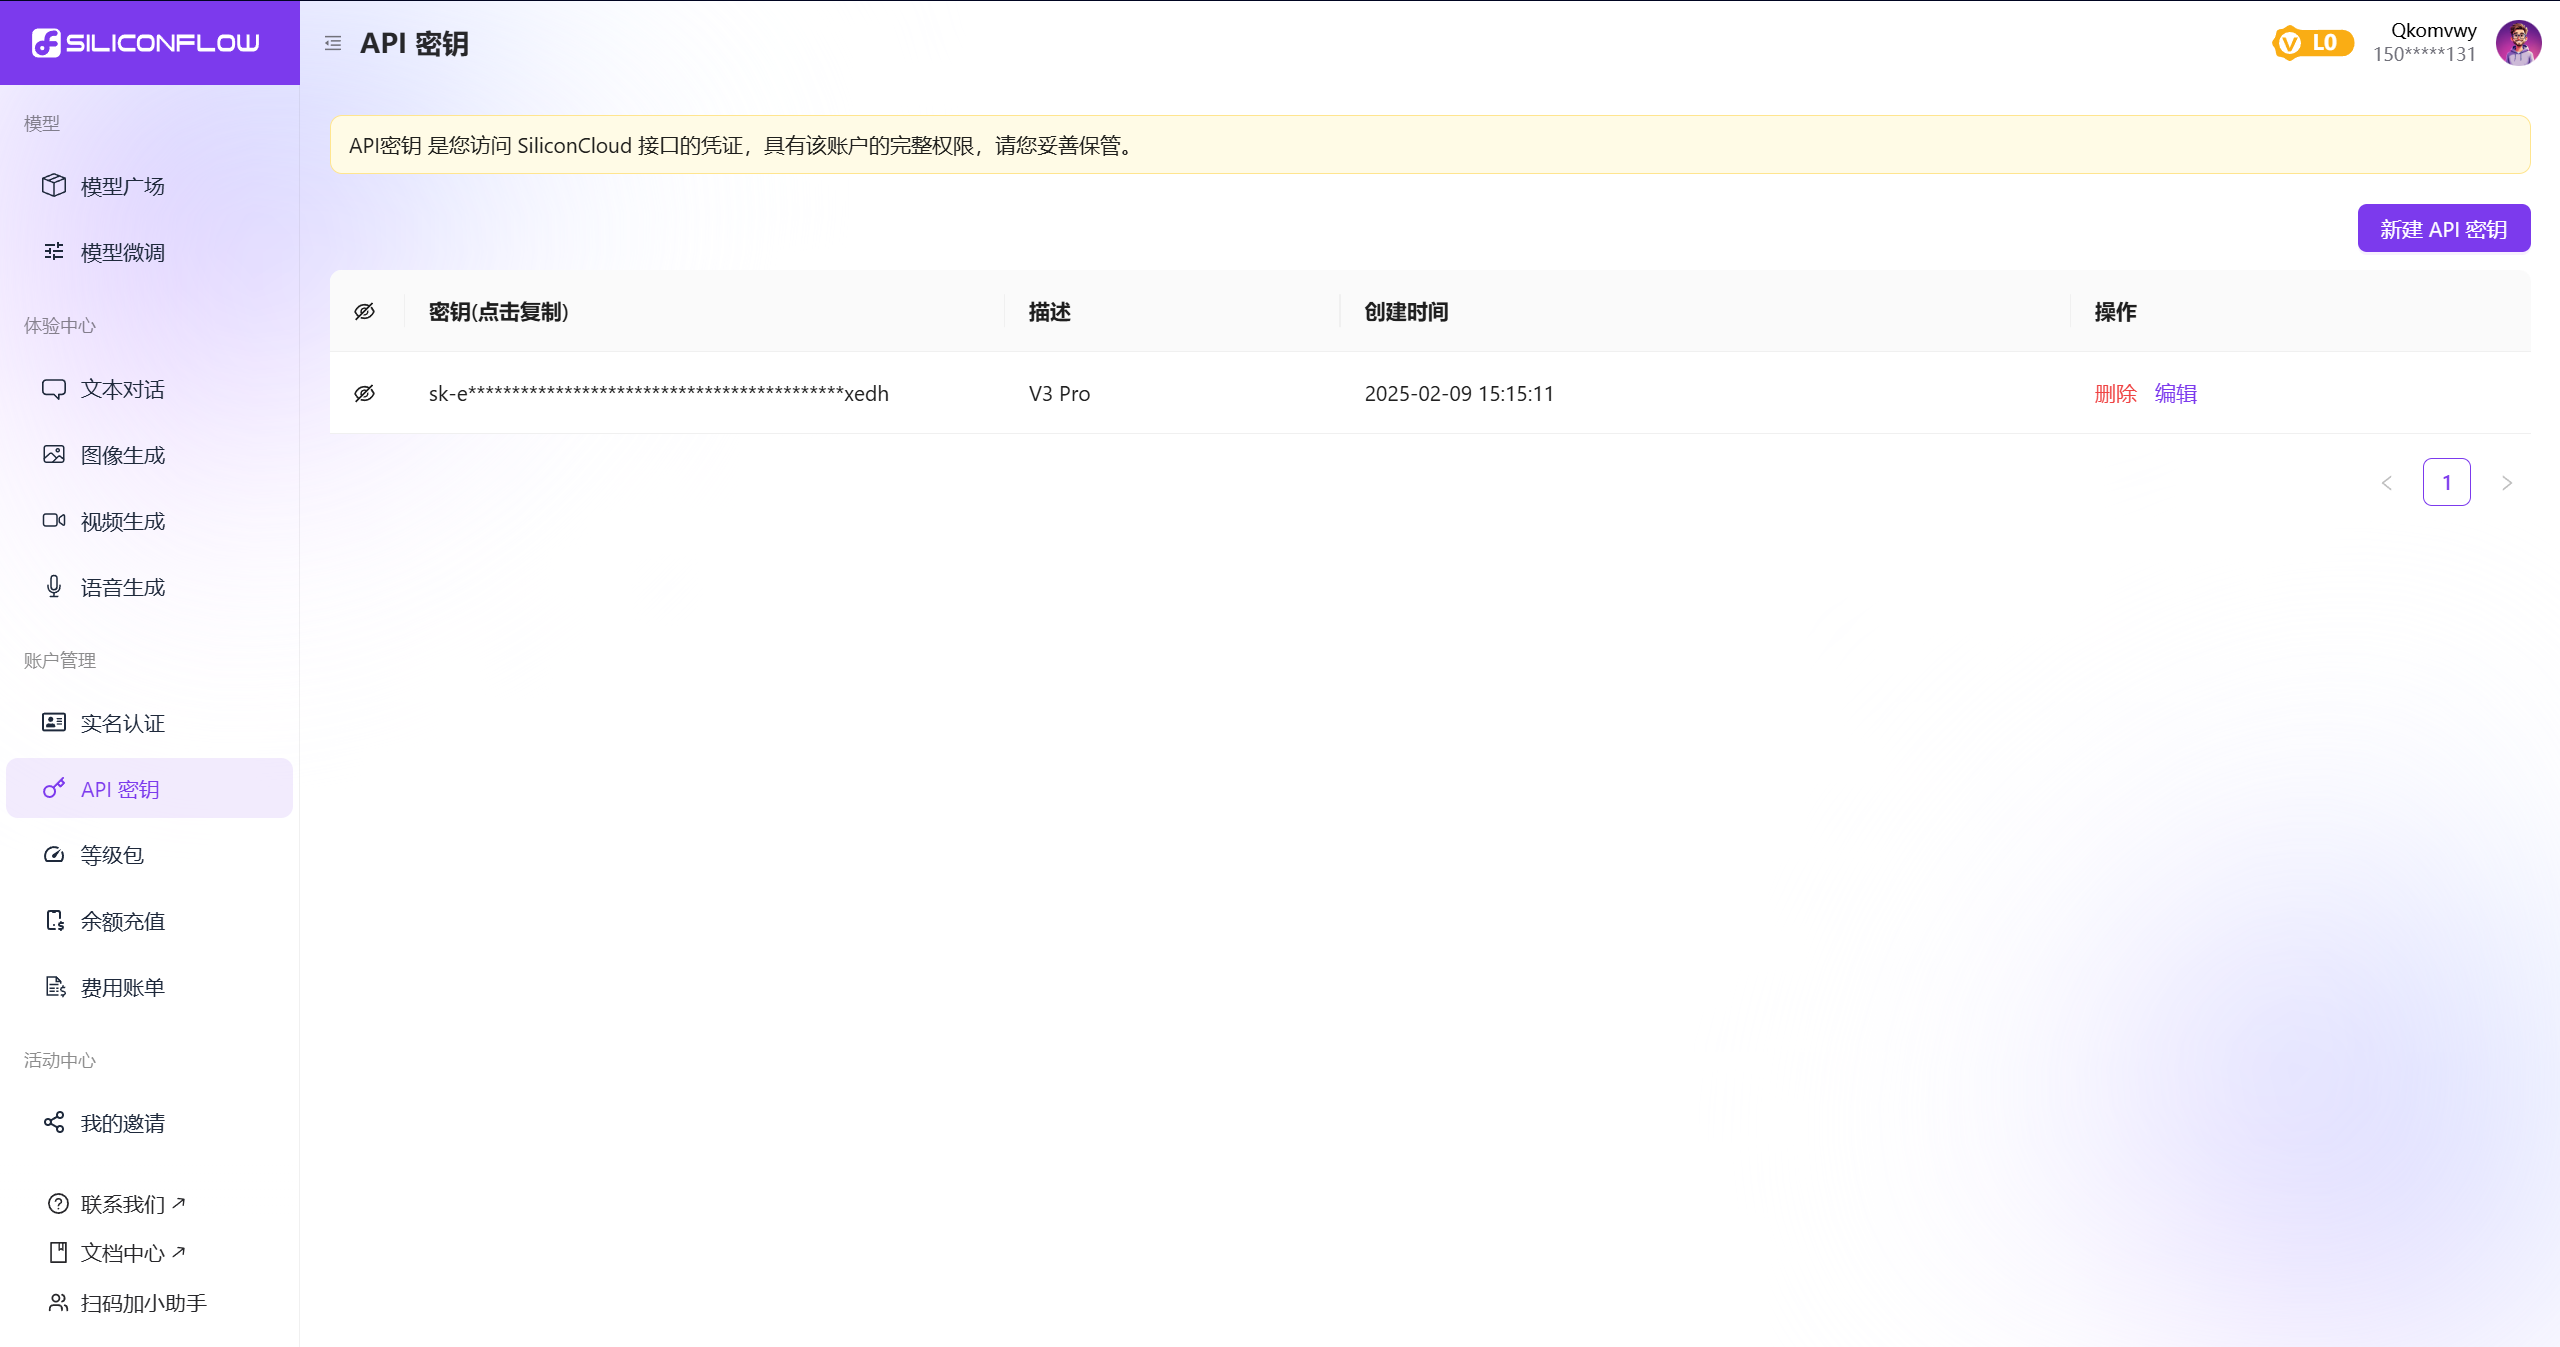
Task: Click the username Qkomvwy
Action: pos(2434,30)
